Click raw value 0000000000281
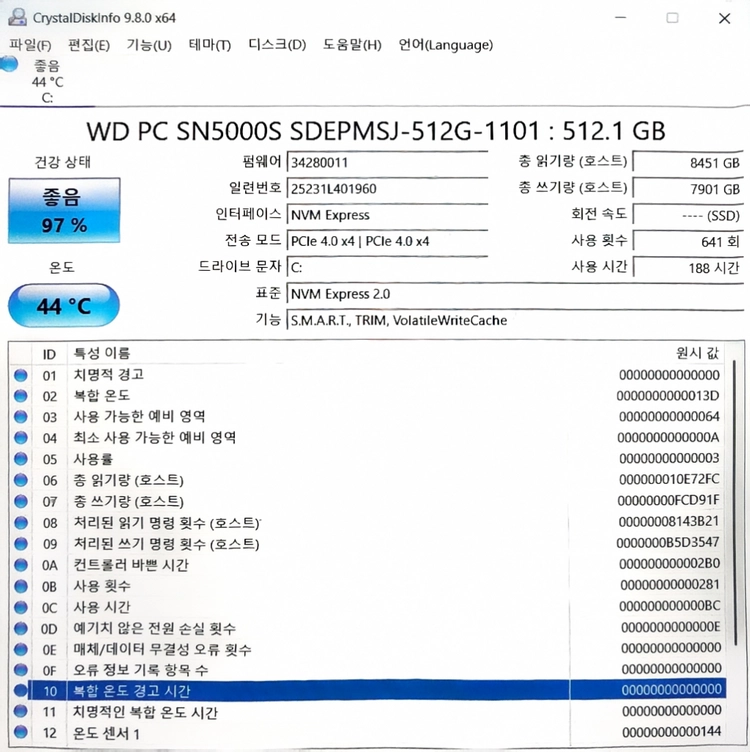This screenshot has width=750, height=752. [x=670, y=585]
